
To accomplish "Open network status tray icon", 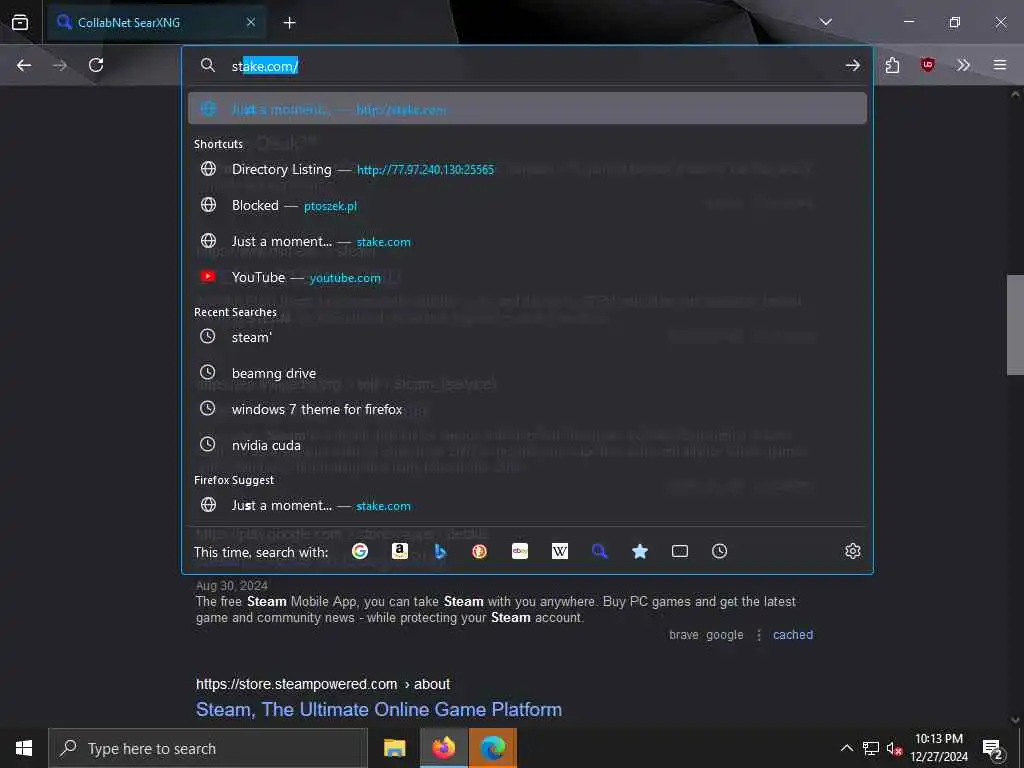I will [x=871, y=748].
